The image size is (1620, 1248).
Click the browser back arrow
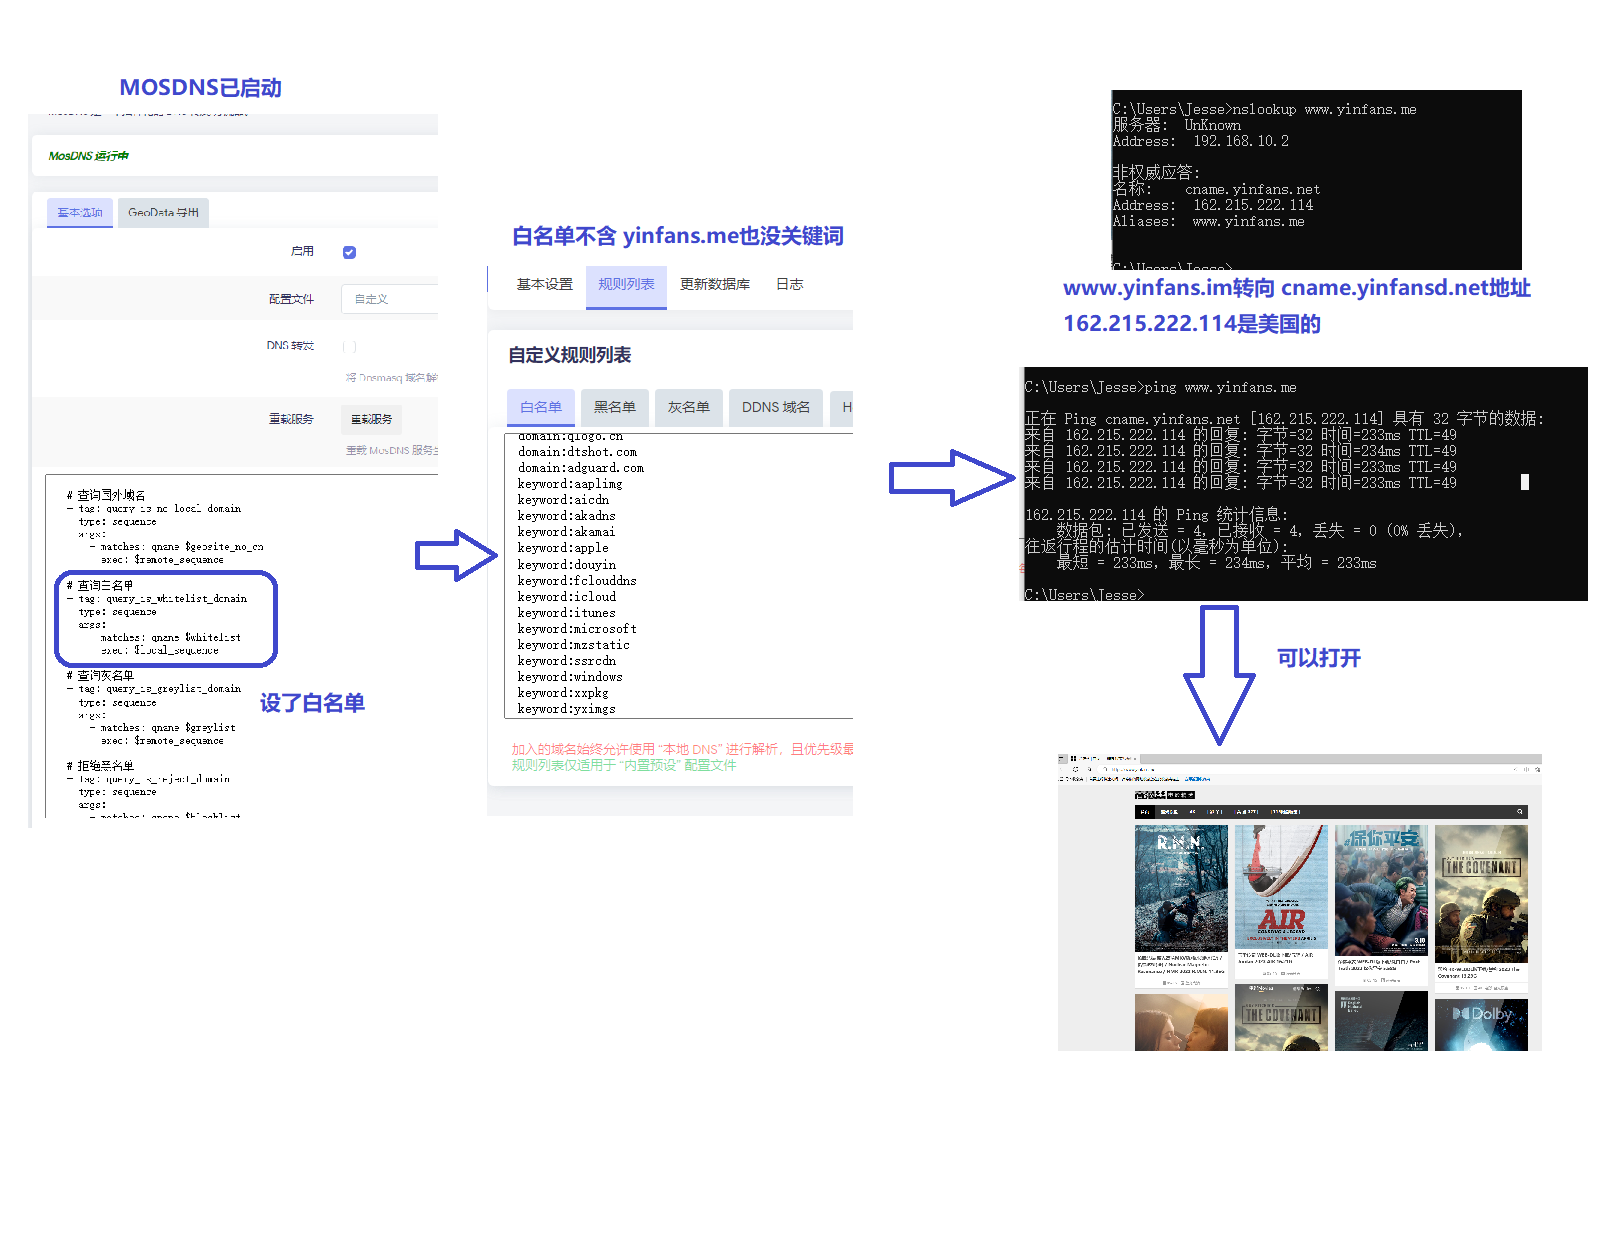[1060, 769]
